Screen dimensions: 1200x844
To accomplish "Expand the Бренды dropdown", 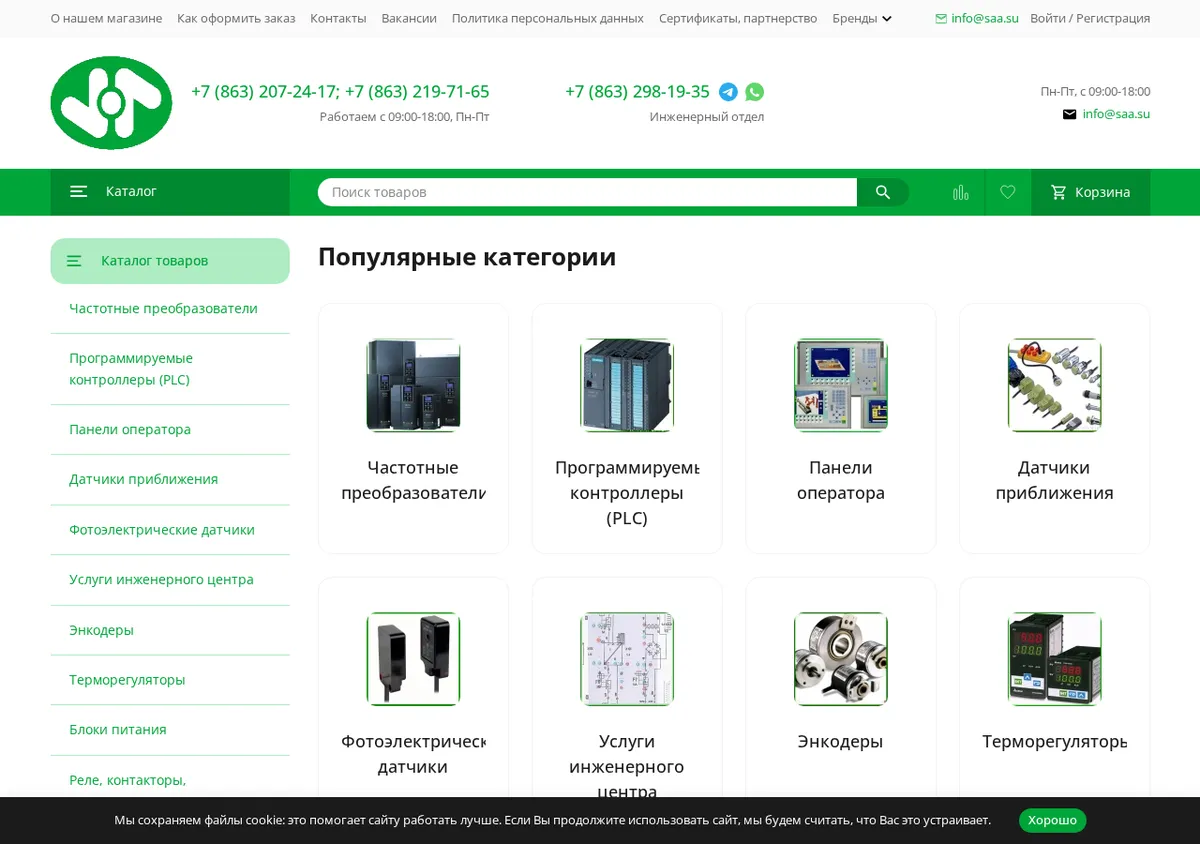I will [862, 18].
